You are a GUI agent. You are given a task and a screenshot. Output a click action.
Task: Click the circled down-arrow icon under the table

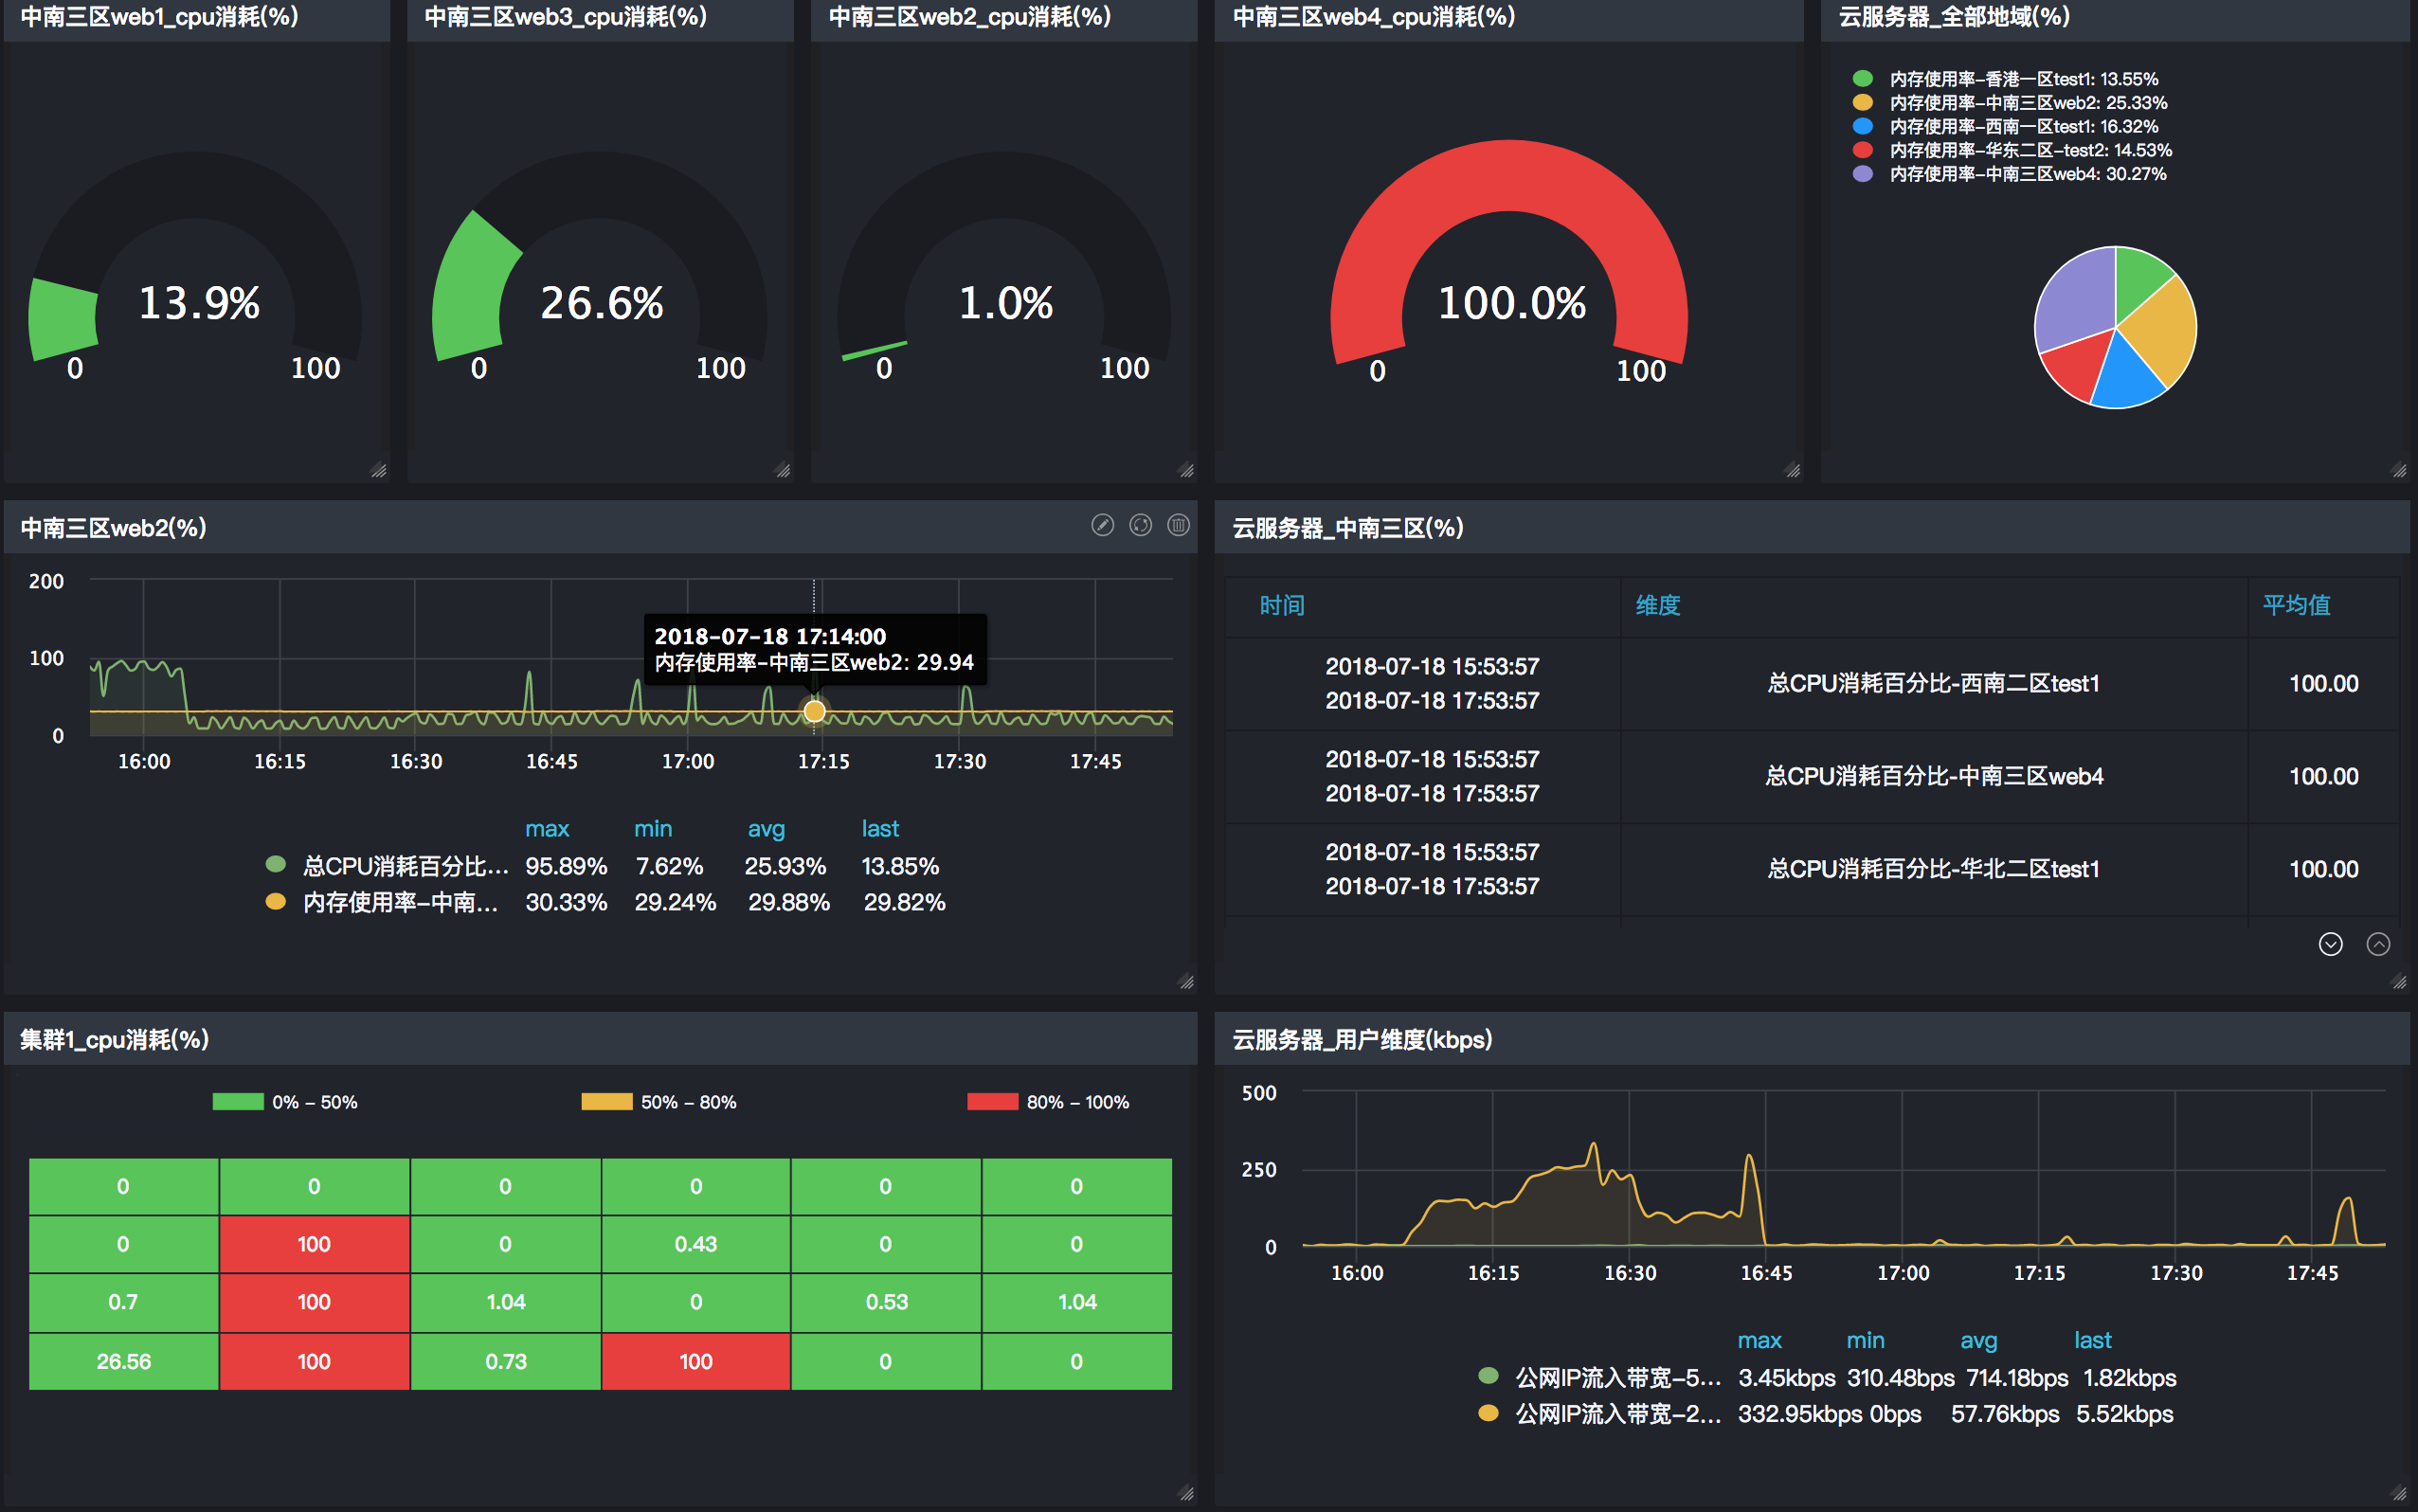pyautogui.click(x=2330, y=944)
